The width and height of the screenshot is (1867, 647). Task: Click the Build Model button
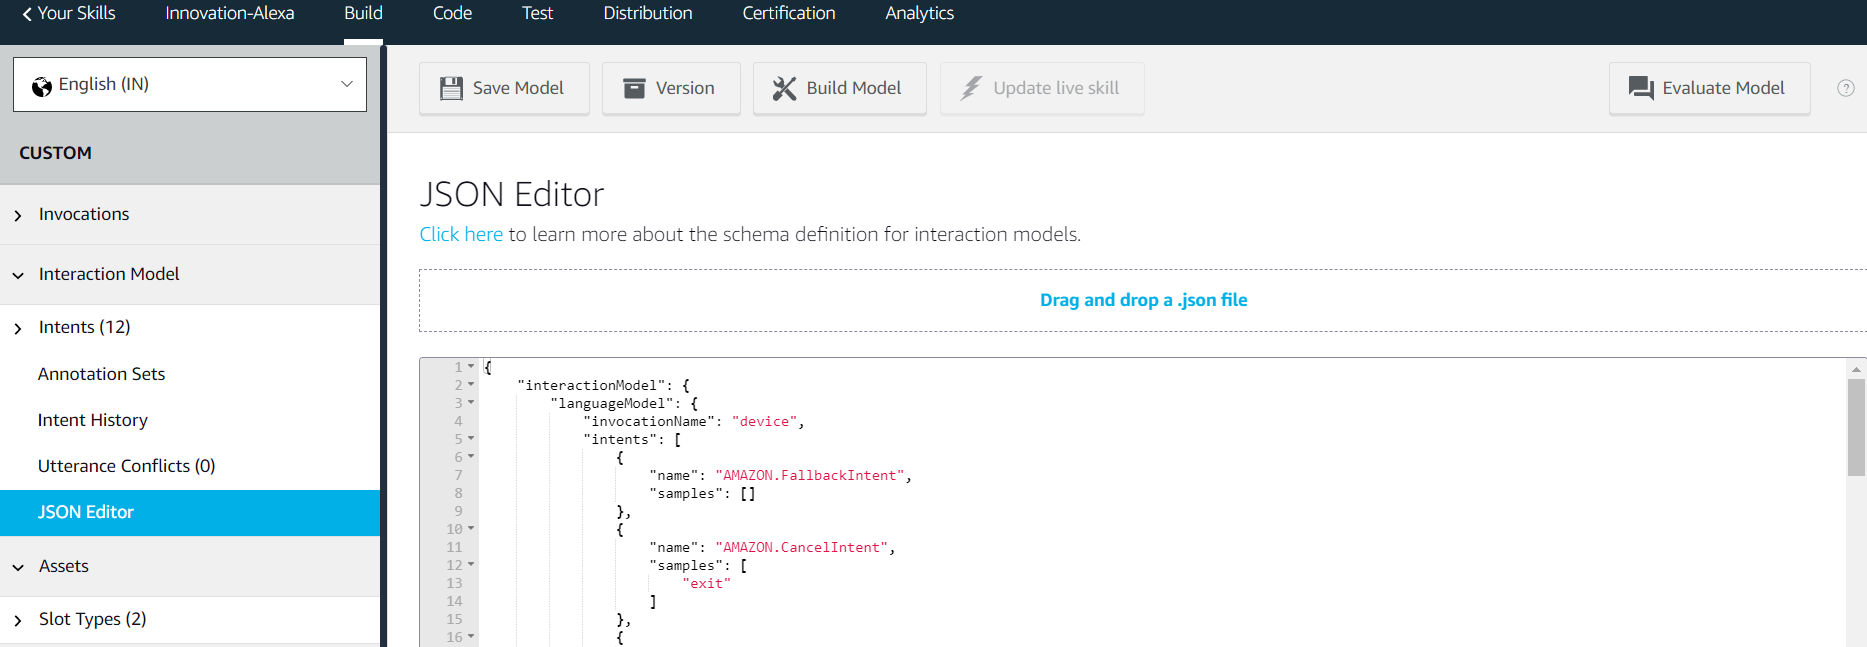point(839,88)
